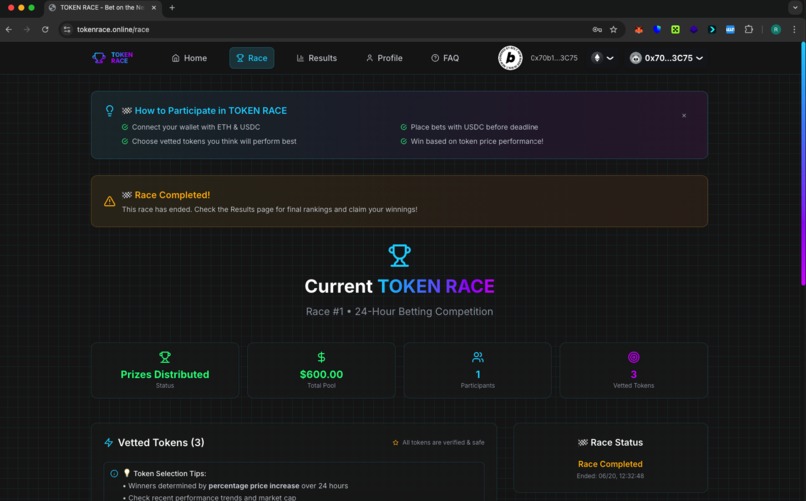Click the lightbulb icon in the participation banner

click(x=109, y=111)
